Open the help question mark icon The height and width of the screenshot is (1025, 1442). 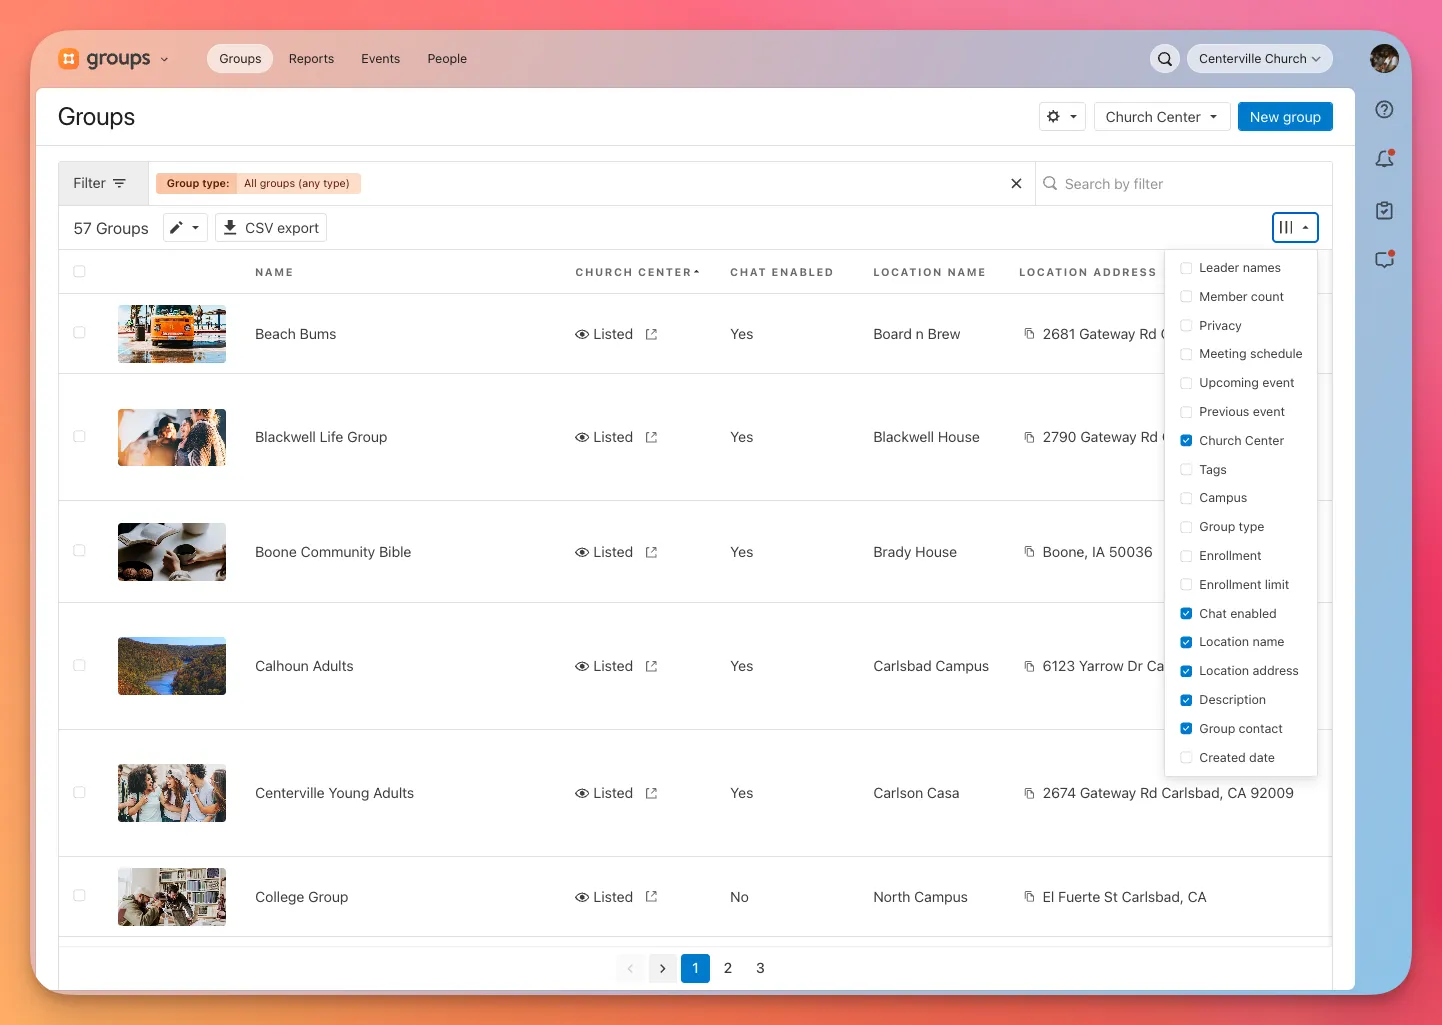(x=1384, y=110)
